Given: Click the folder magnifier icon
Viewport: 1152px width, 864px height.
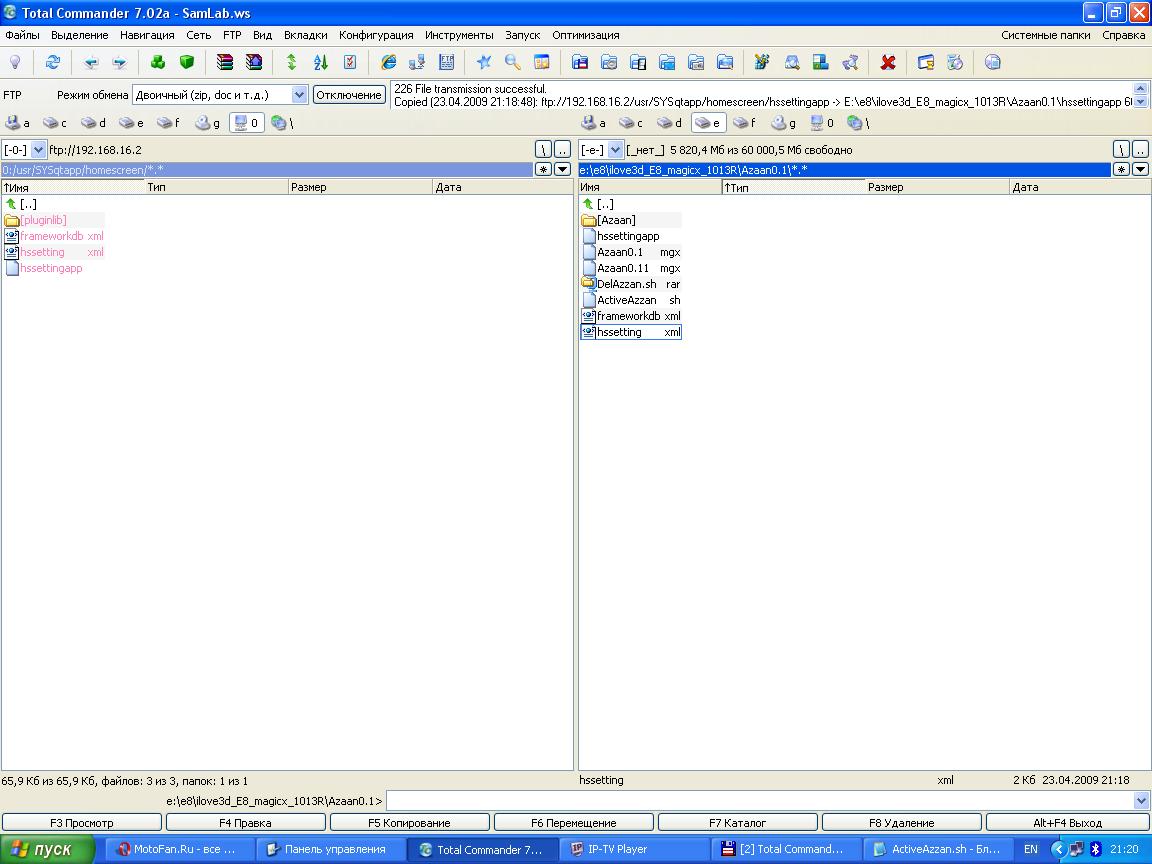Looking at the screenshot, I should coord(792,62).
